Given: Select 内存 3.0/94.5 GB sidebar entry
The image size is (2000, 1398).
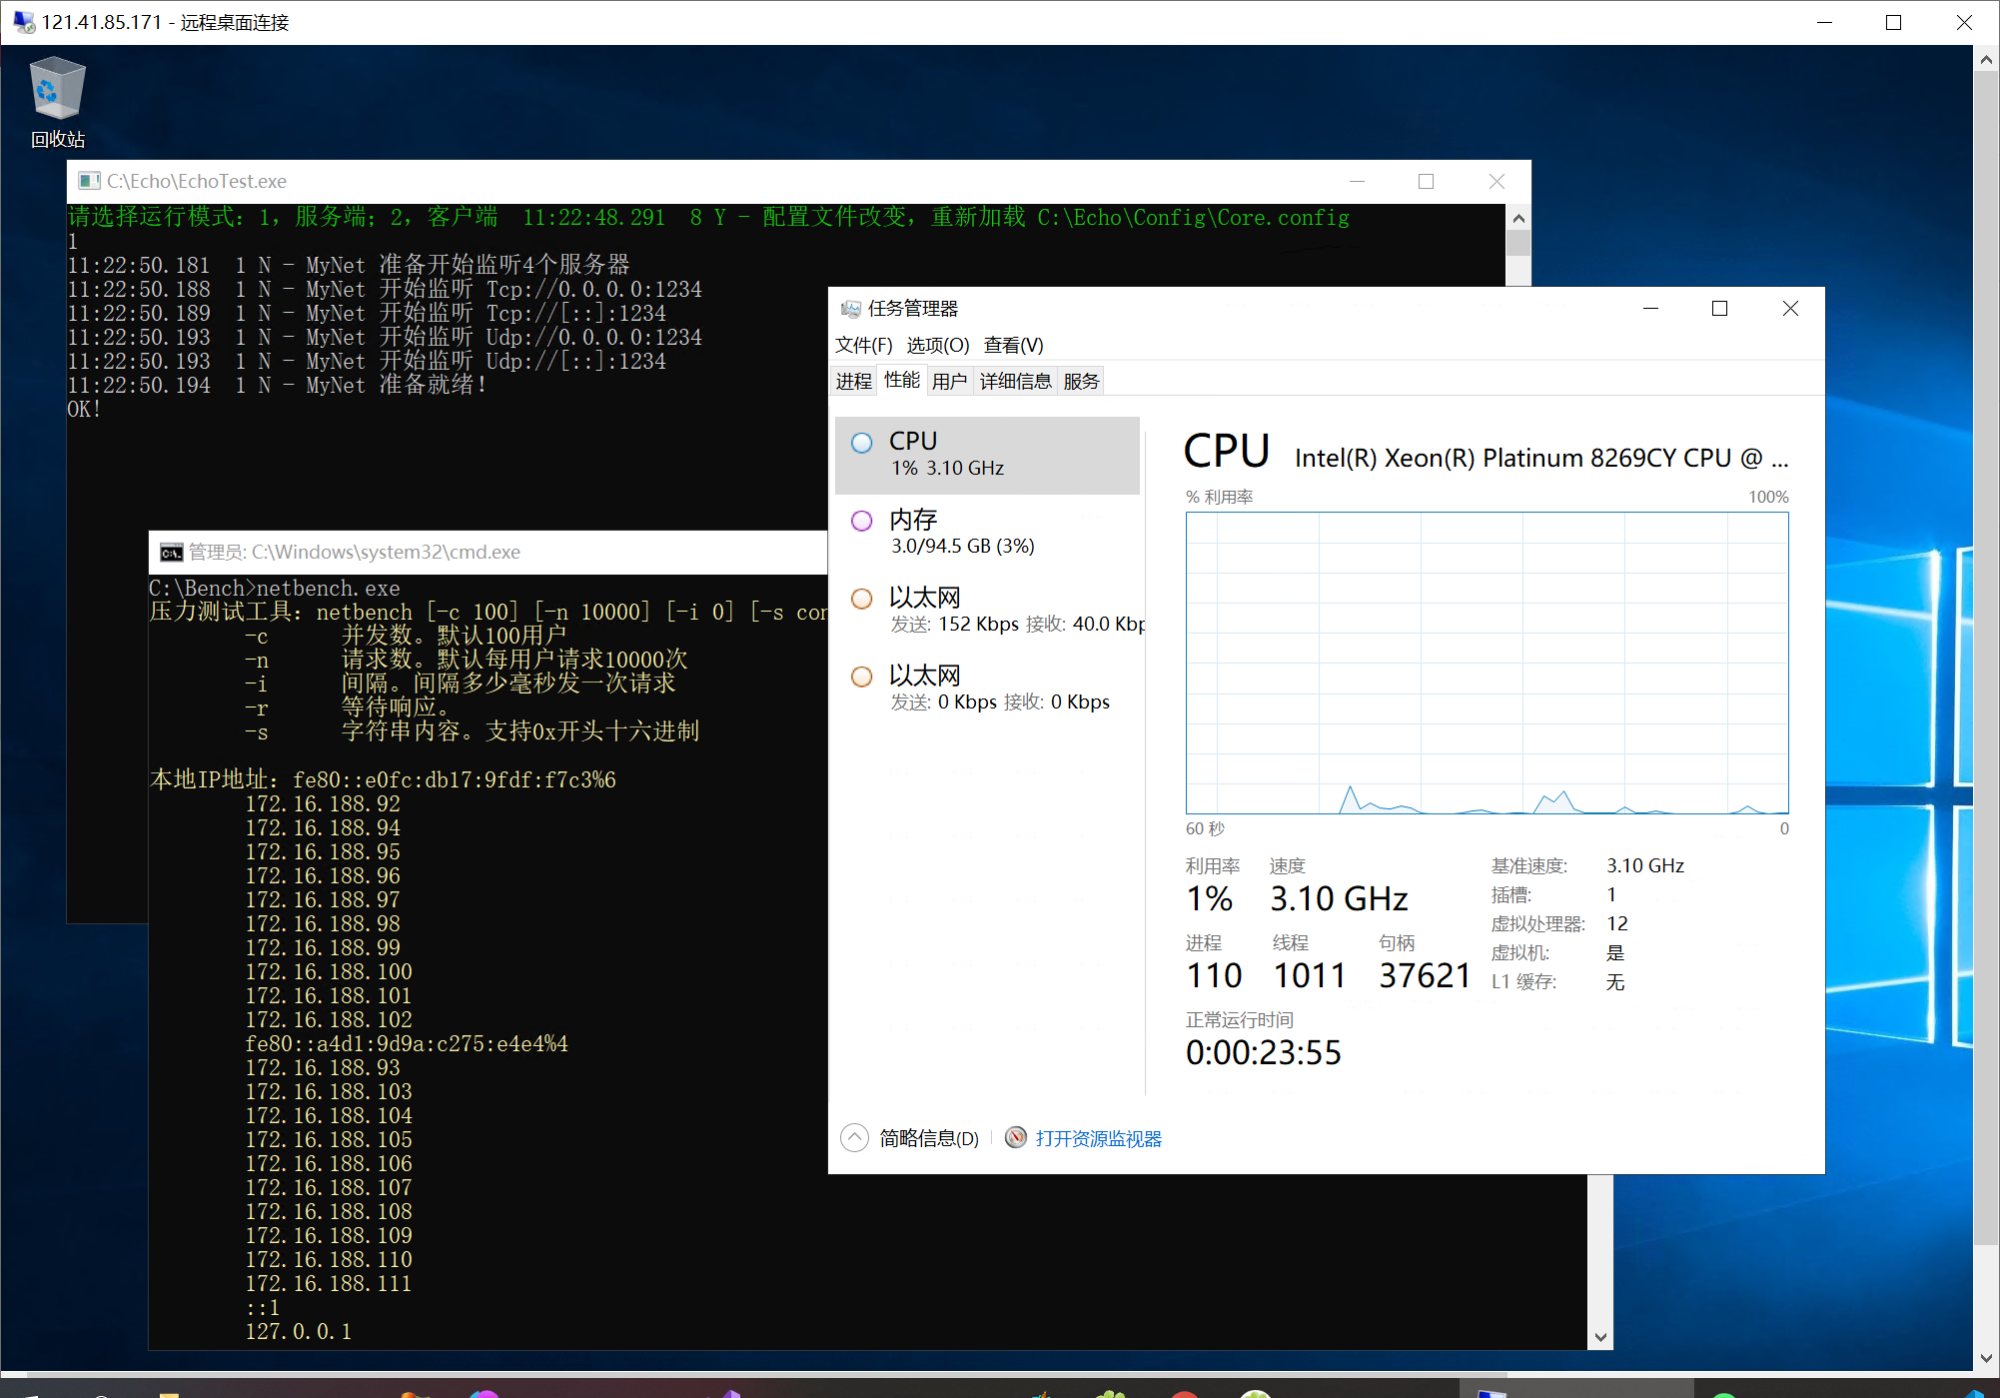Looking at the screenshot, I should click(987, 532).
